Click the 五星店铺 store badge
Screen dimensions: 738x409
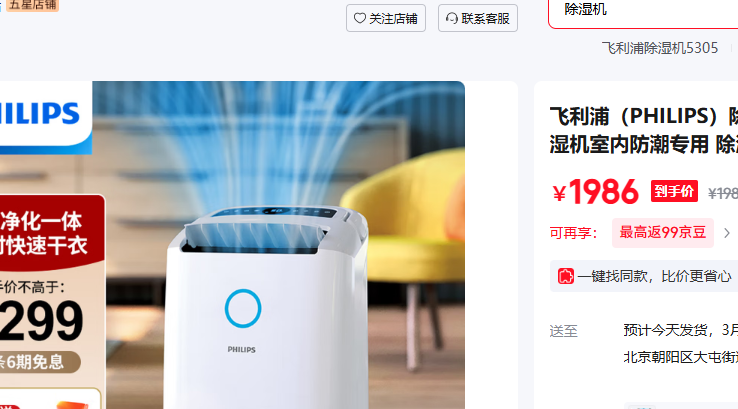pyautogui.click(x=33, y=5)
